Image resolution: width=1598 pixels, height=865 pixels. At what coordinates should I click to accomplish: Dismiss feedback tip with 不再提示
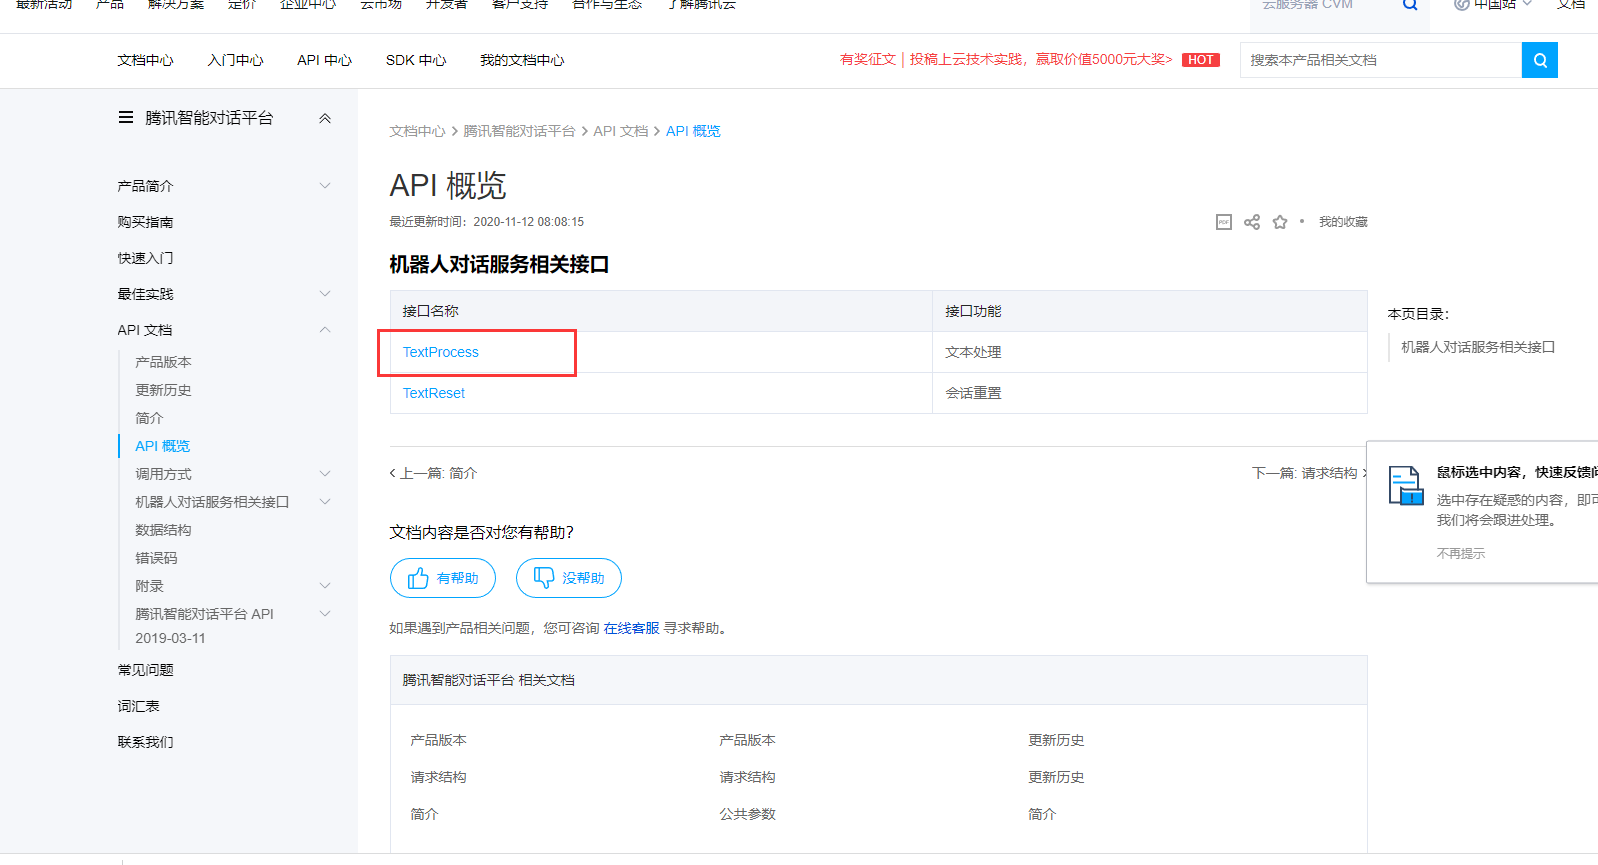point(1461,553)
